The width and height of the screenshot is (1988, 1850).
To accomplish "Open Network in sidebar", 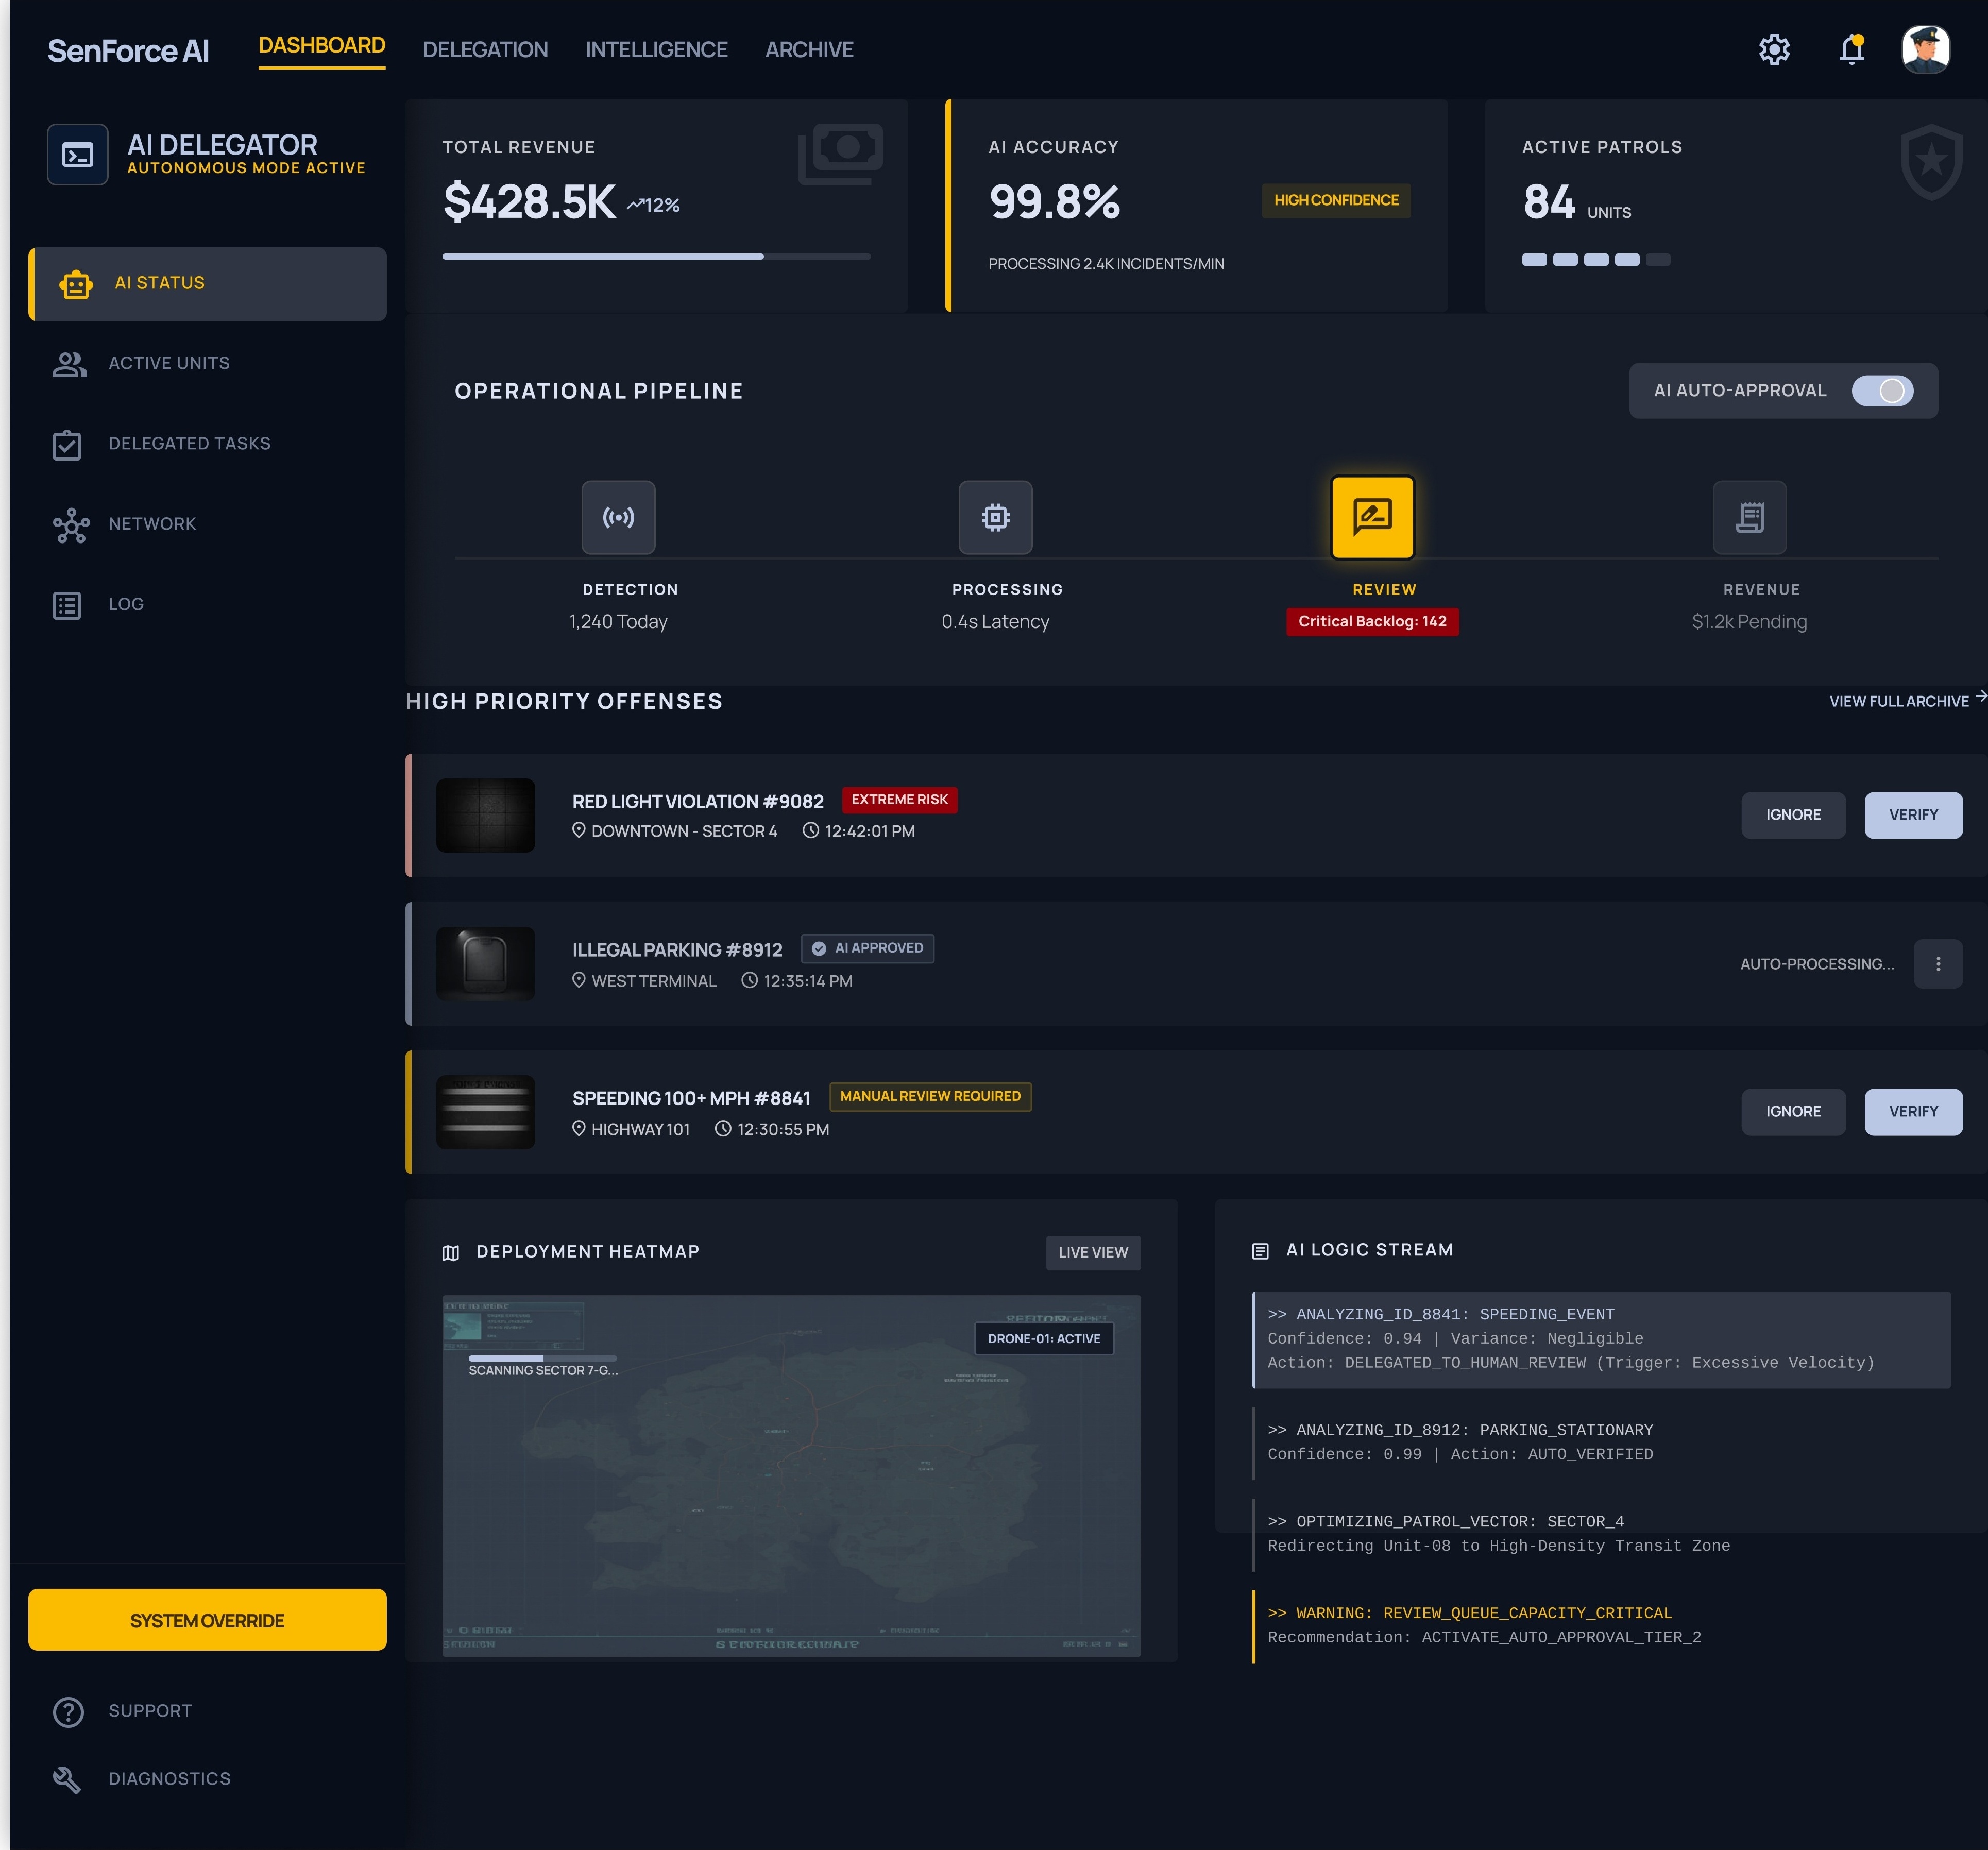I will click(207, 524).
